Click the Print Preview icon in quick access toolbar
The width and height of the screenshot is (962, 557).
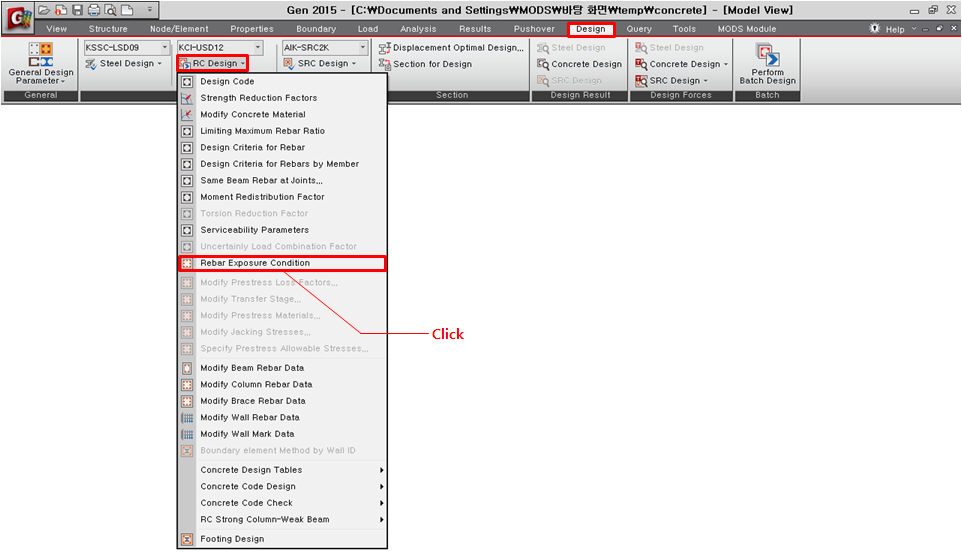110,10
